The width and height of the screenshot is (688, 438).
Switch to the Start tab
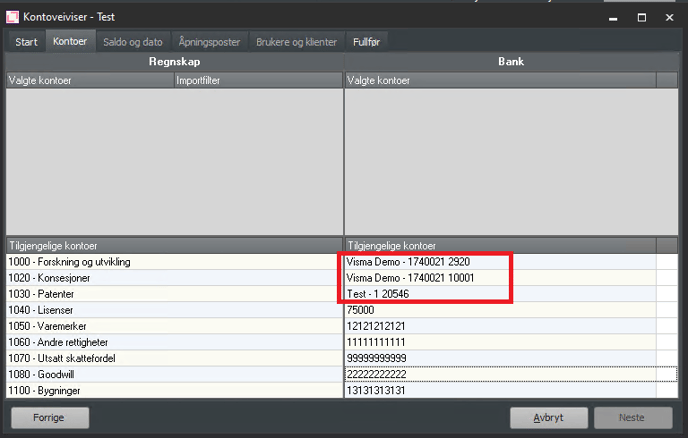26,42
